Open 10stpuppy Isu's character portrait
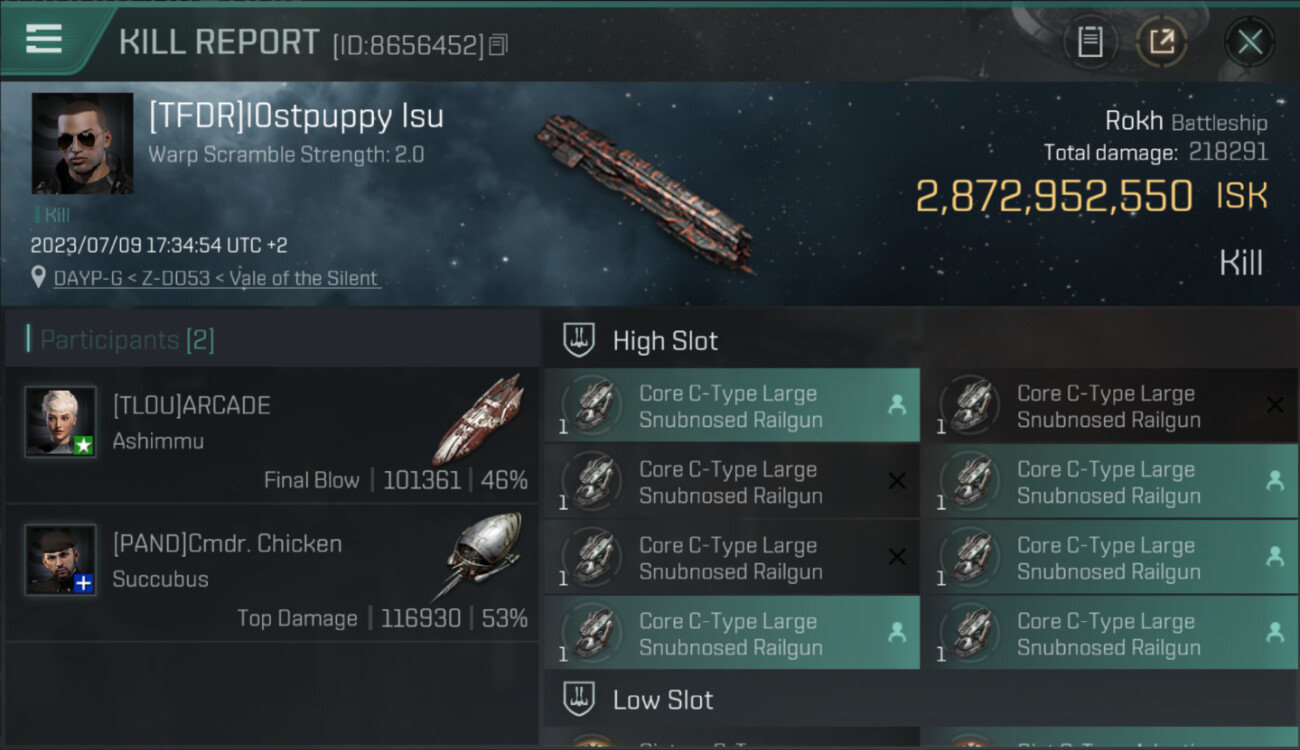The height and width of the screenshot is (750, 1300). click(x=82, y=143)
